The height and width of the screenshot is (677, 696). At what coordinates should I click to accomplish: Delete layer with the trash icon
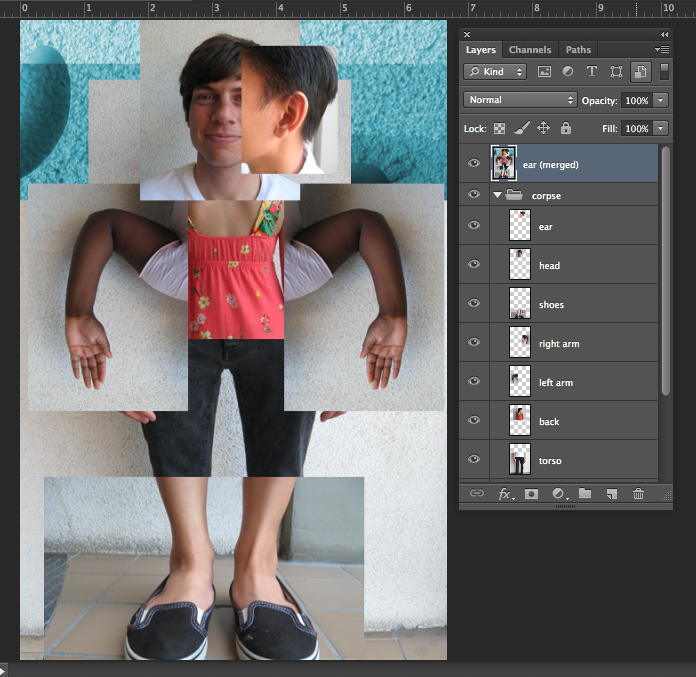[x=638, y=493]
